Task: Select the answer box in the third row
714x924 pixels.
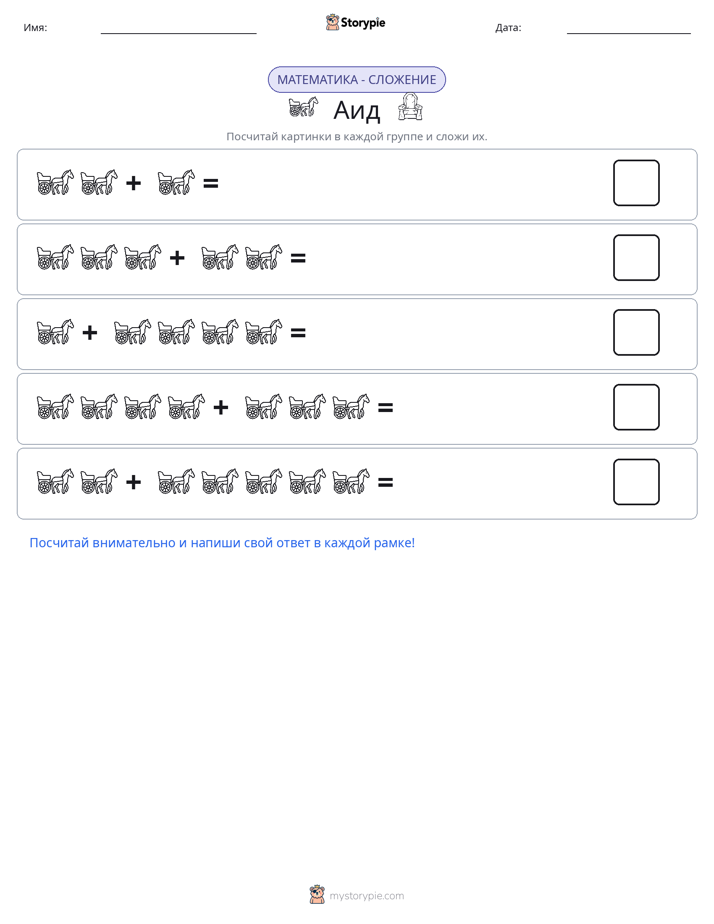Action: pos(636,332)
